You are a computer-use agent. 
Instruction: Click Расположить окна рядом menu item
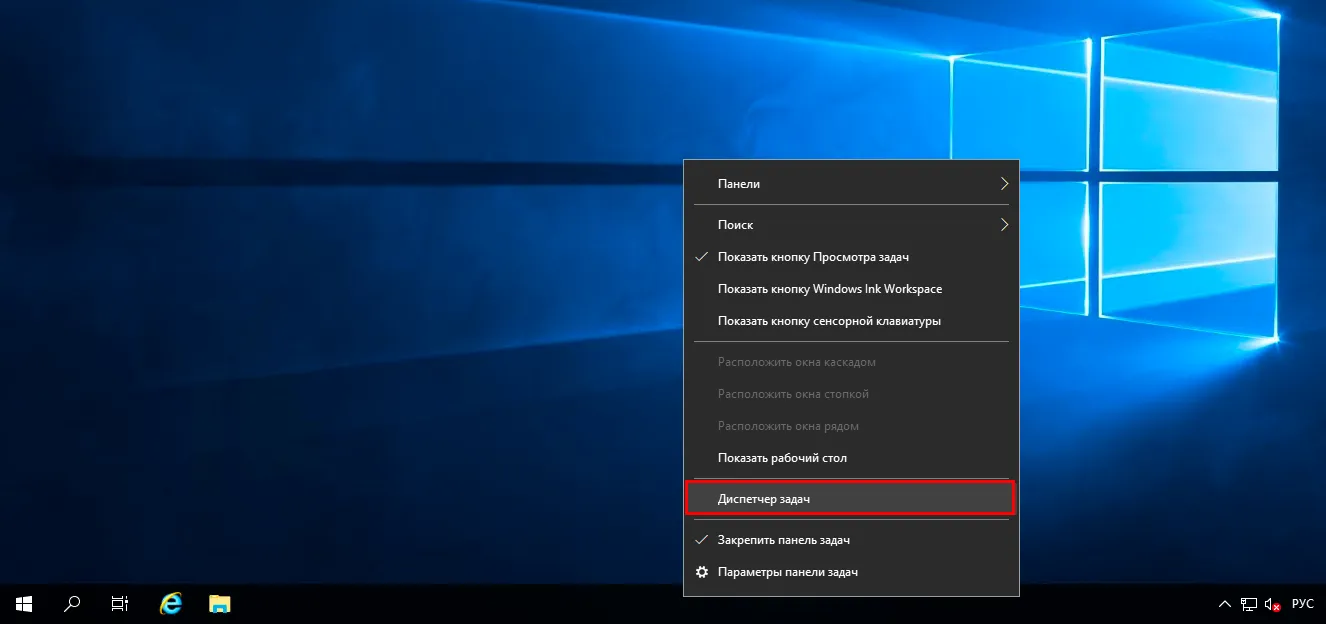point(787,426)
